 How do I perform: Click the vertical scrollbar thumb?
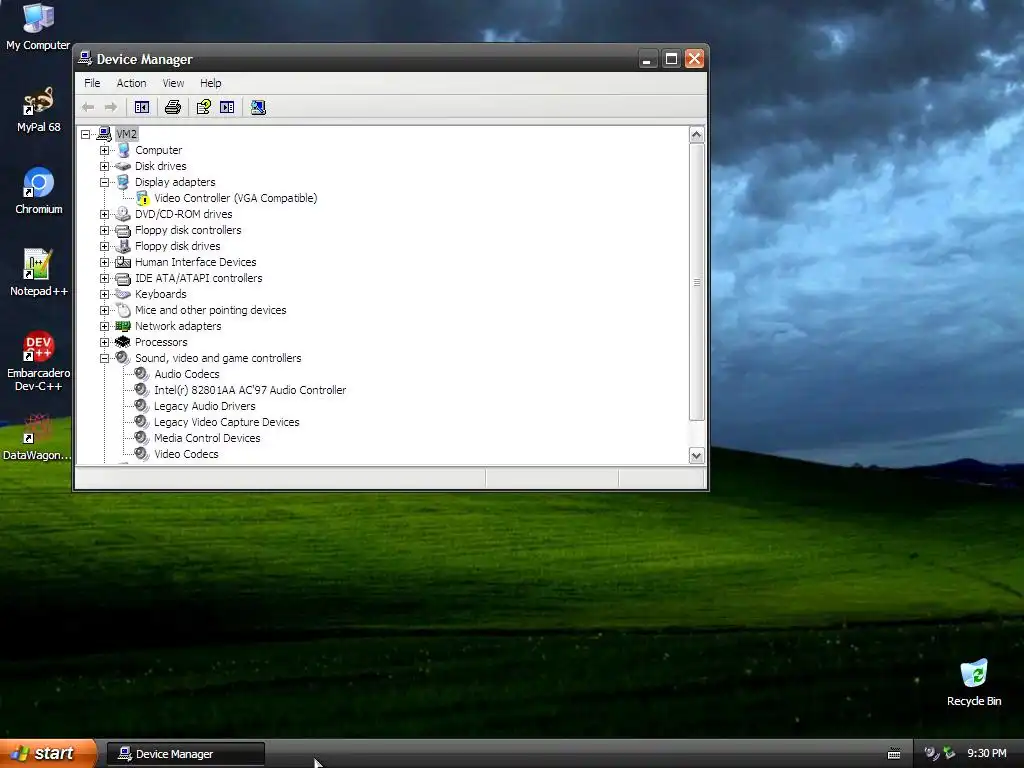coord(697,282)
